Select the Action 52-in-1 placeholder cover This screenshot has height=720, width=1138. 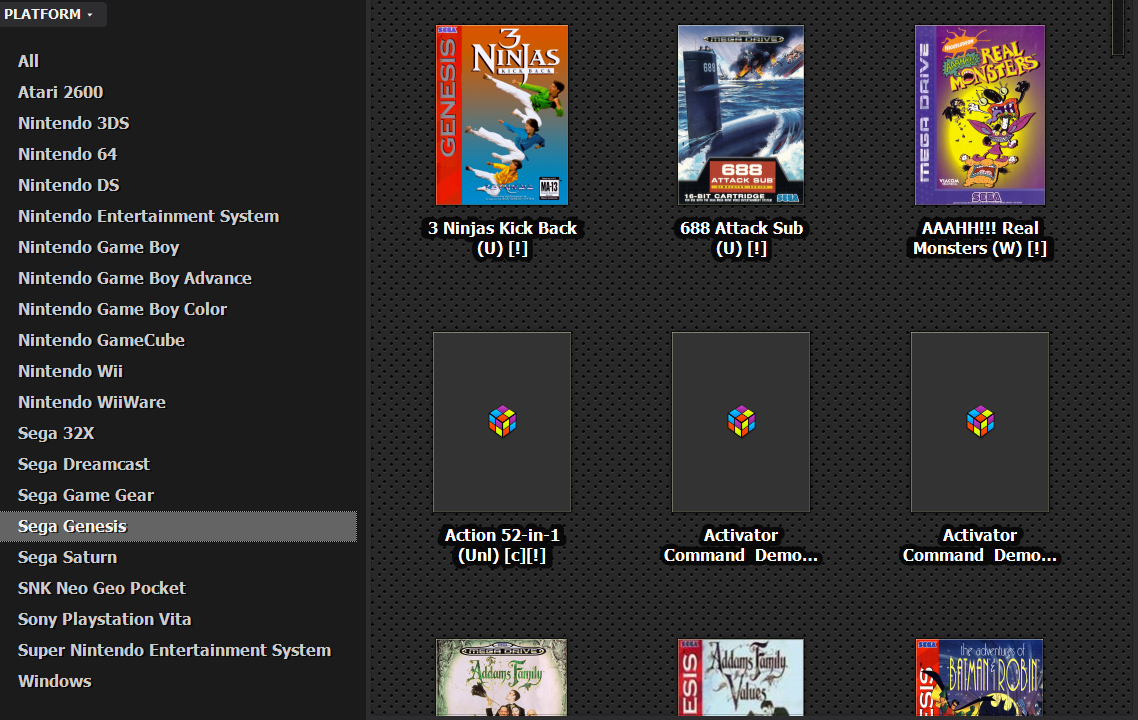point(502,422)
